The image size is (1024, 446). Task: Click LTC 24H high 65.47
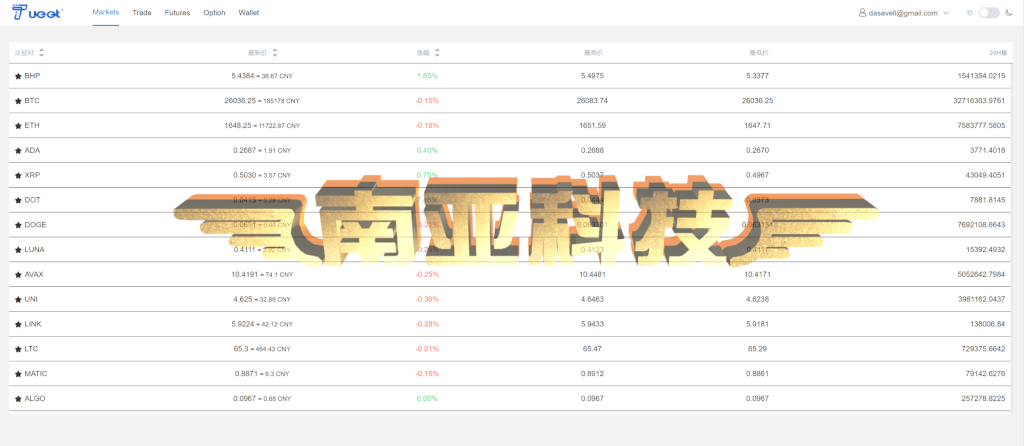(593, 349)
